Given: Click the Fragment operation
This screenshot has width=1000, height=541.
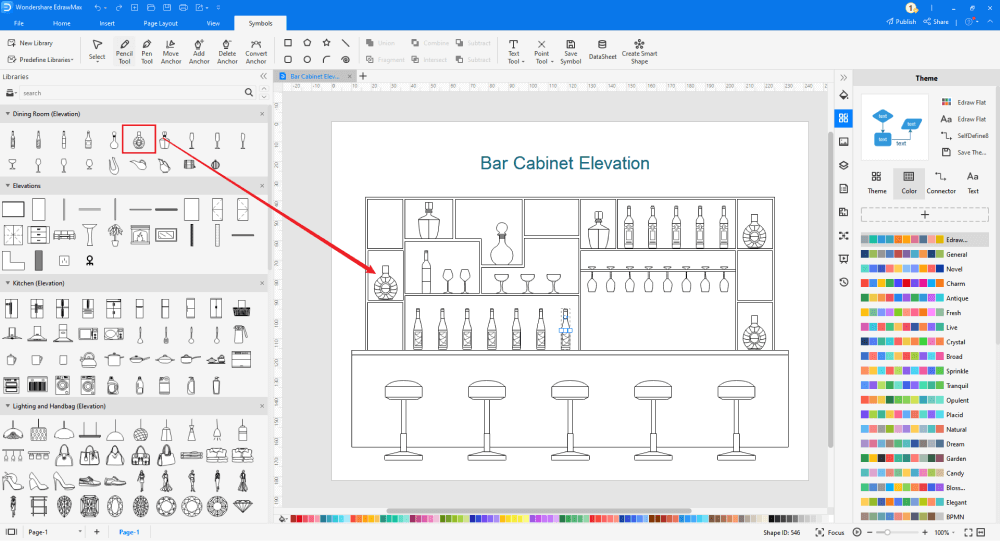Looking at the screenshot, I should click(x=386, y=59).
